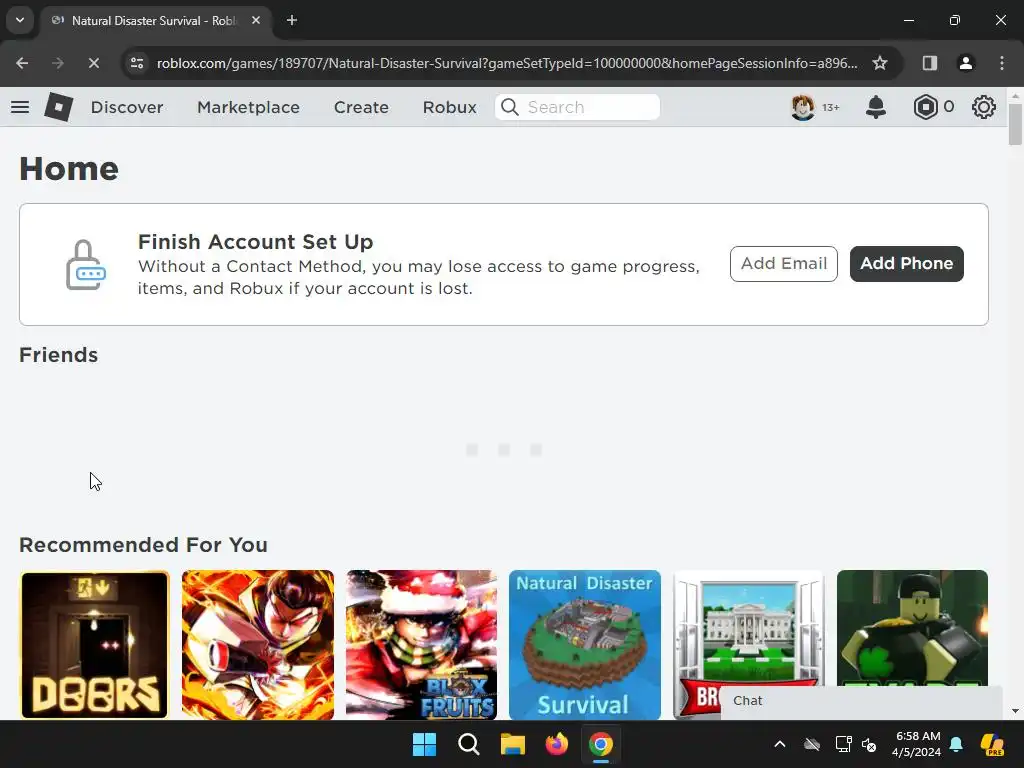Open a new browser tab
Viewport: 1024px width, 768px height.
(292, 20)
